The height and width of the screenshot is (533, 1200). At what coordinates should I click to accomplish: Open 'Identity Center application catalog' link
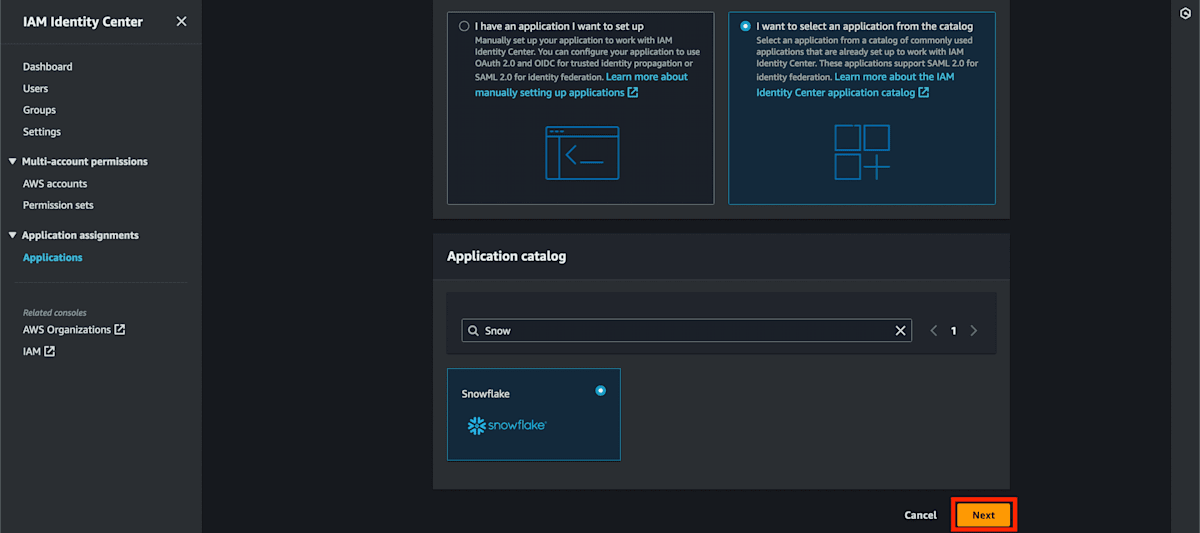point(843,92)
